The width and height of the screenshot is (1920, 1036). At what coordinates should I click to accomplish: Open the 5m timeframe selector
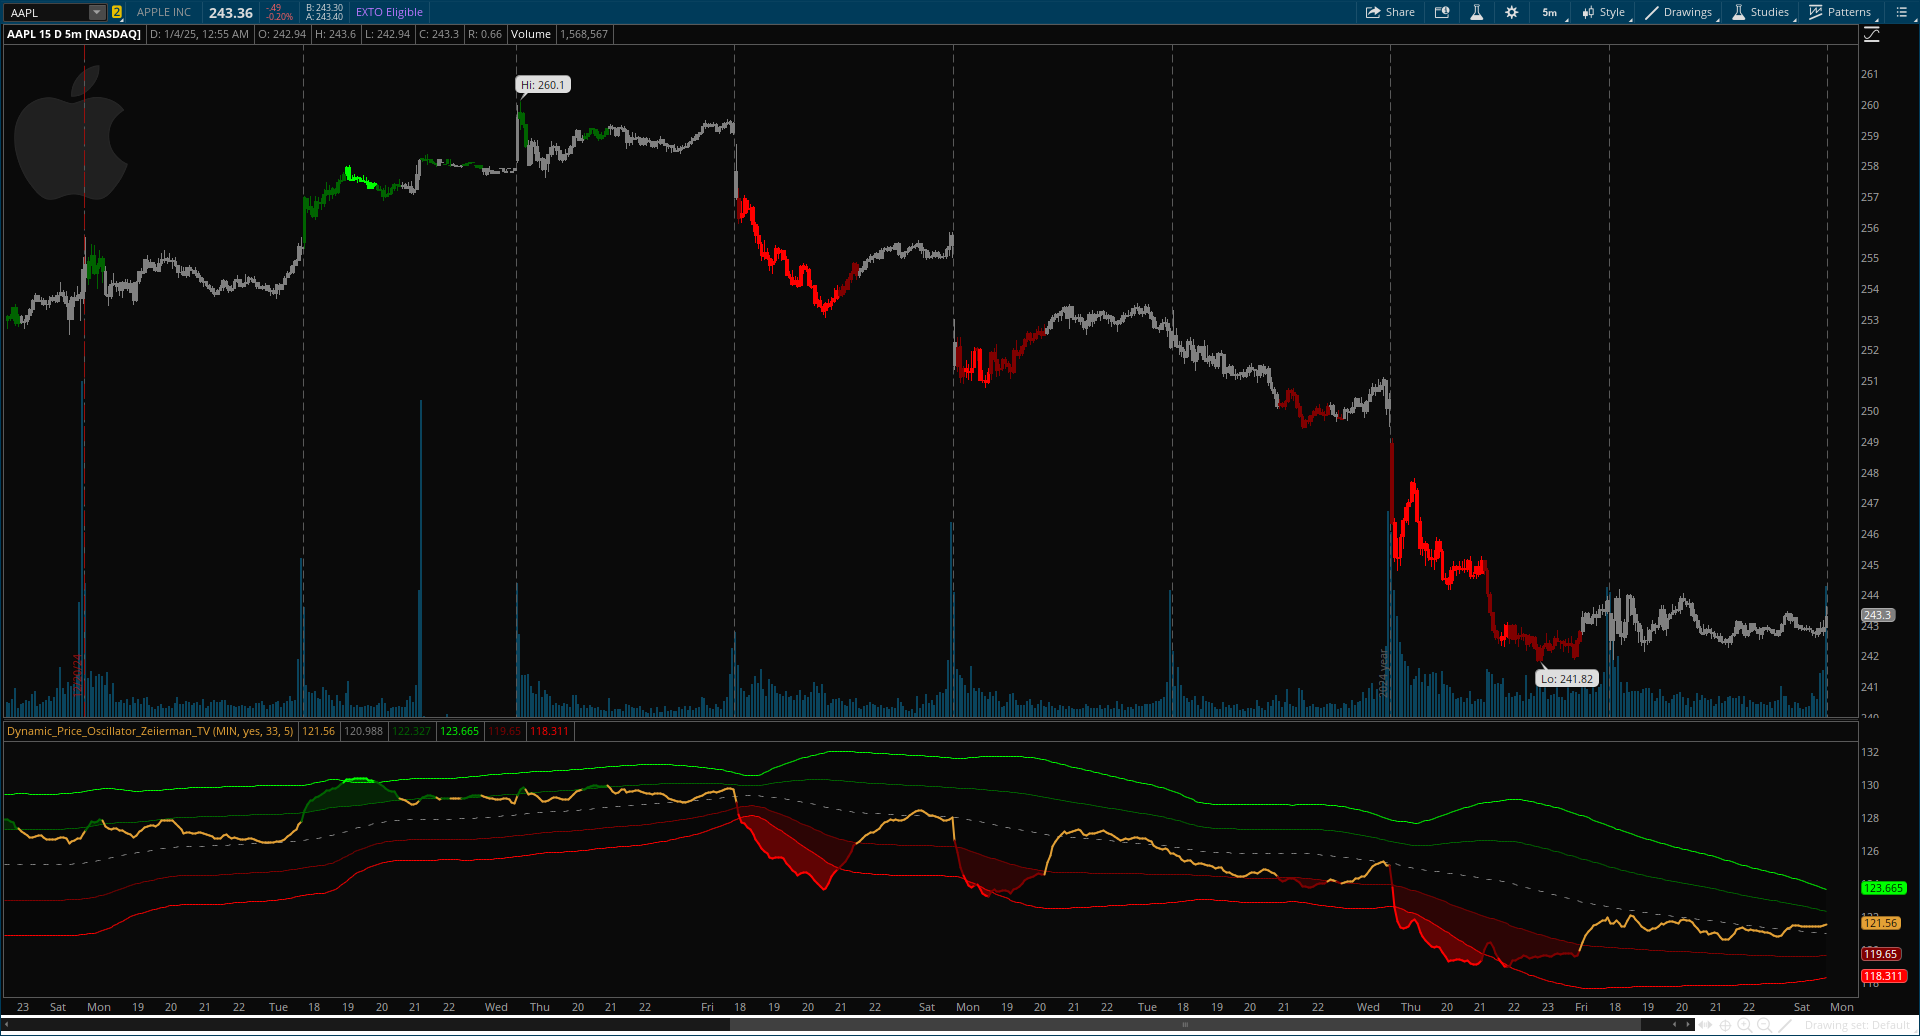point(1549,12)
